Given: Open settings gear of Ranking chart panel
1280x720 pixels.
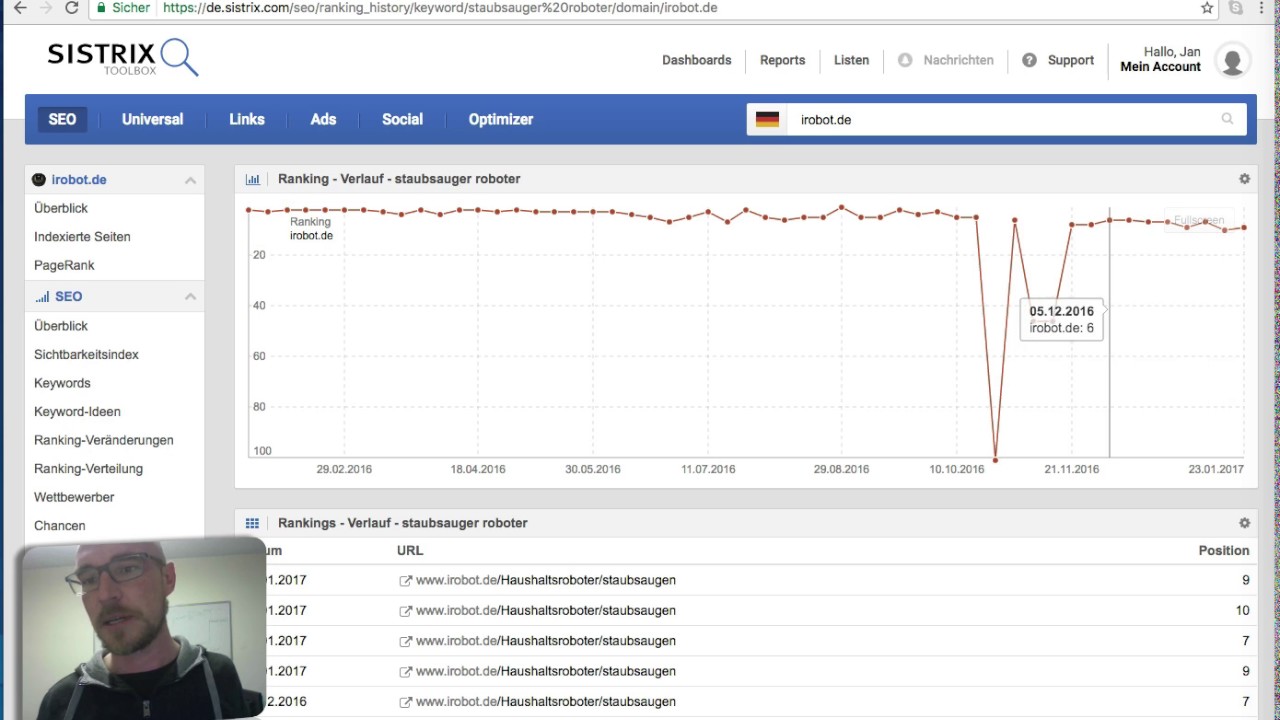Looking at the screenshot, I should pyautogui.click(x=1244, y=179).
